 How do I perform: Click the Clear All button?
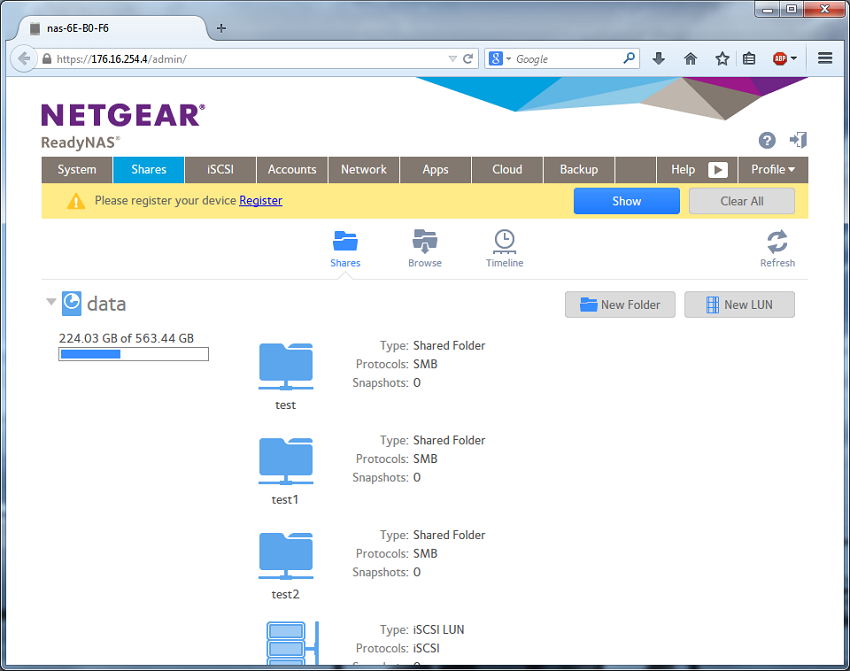(742, 201)
